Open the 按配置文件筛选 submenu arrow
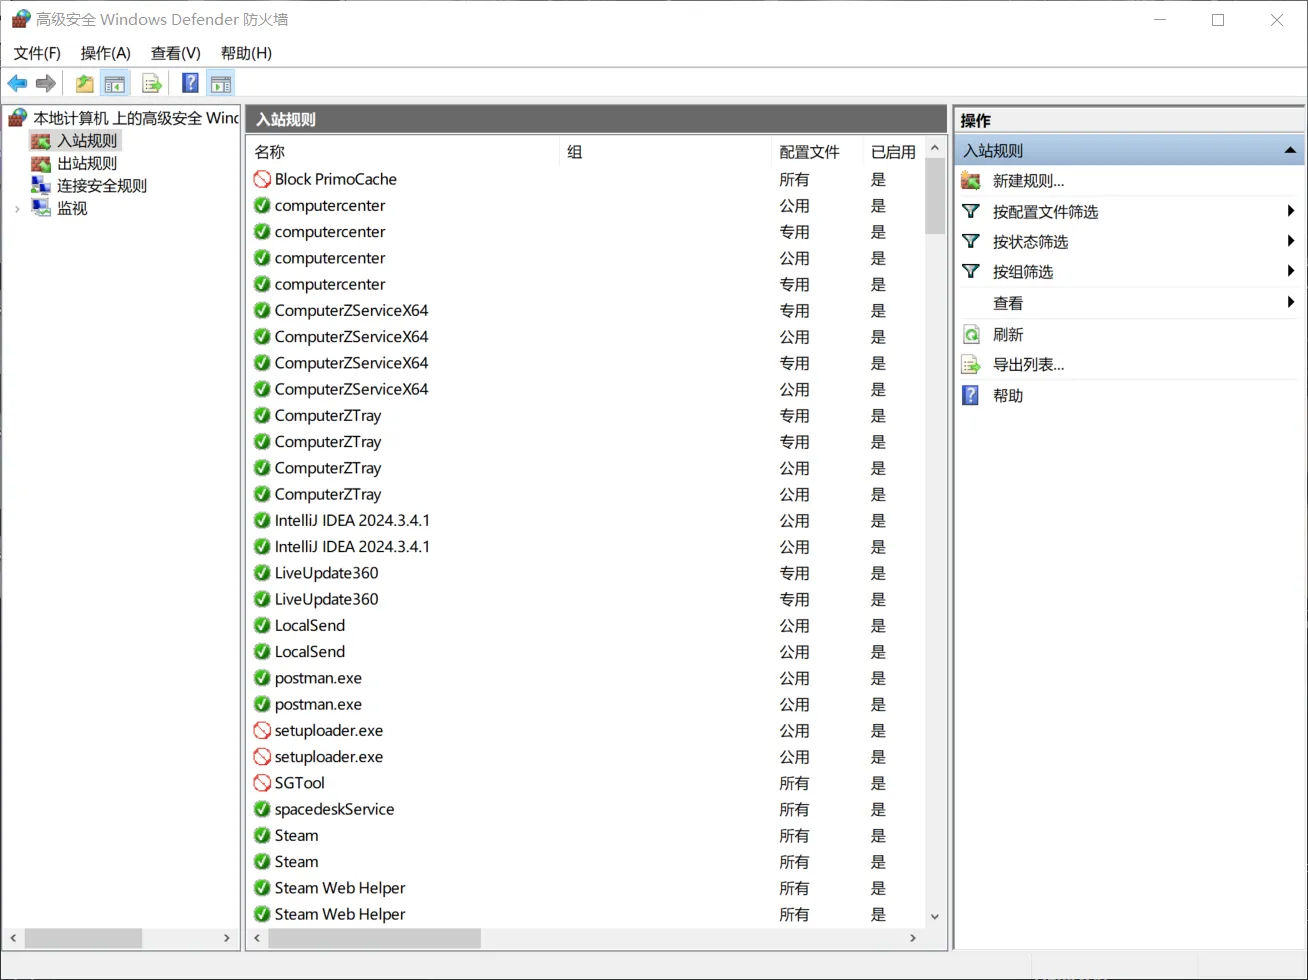 pos(1291,211)
